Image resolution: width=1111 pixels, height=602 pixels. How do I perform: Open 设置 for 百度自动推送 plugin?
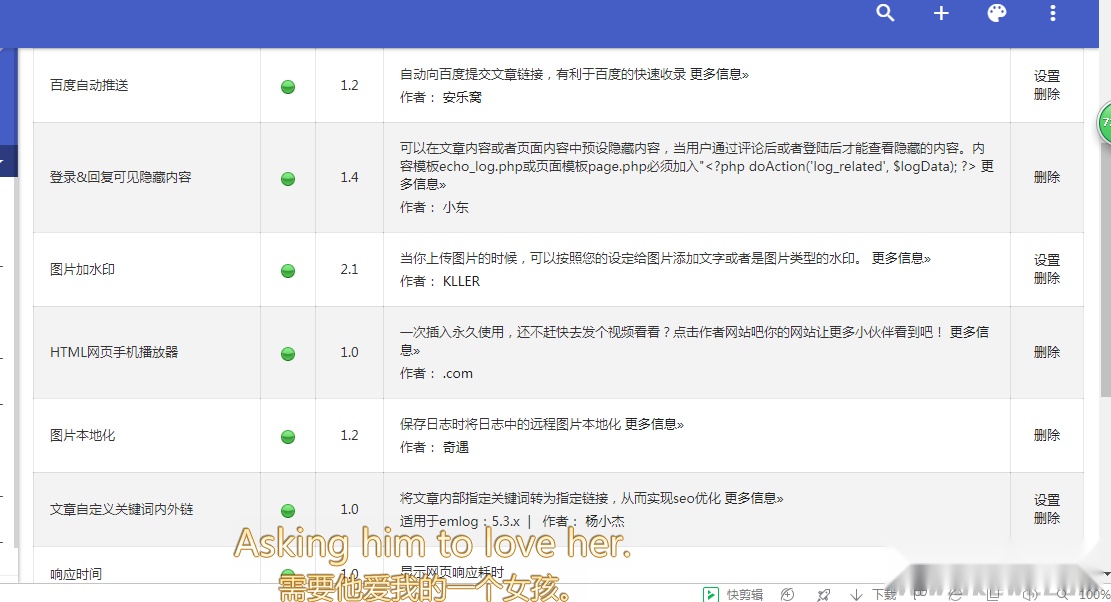tap(1046, 76)
